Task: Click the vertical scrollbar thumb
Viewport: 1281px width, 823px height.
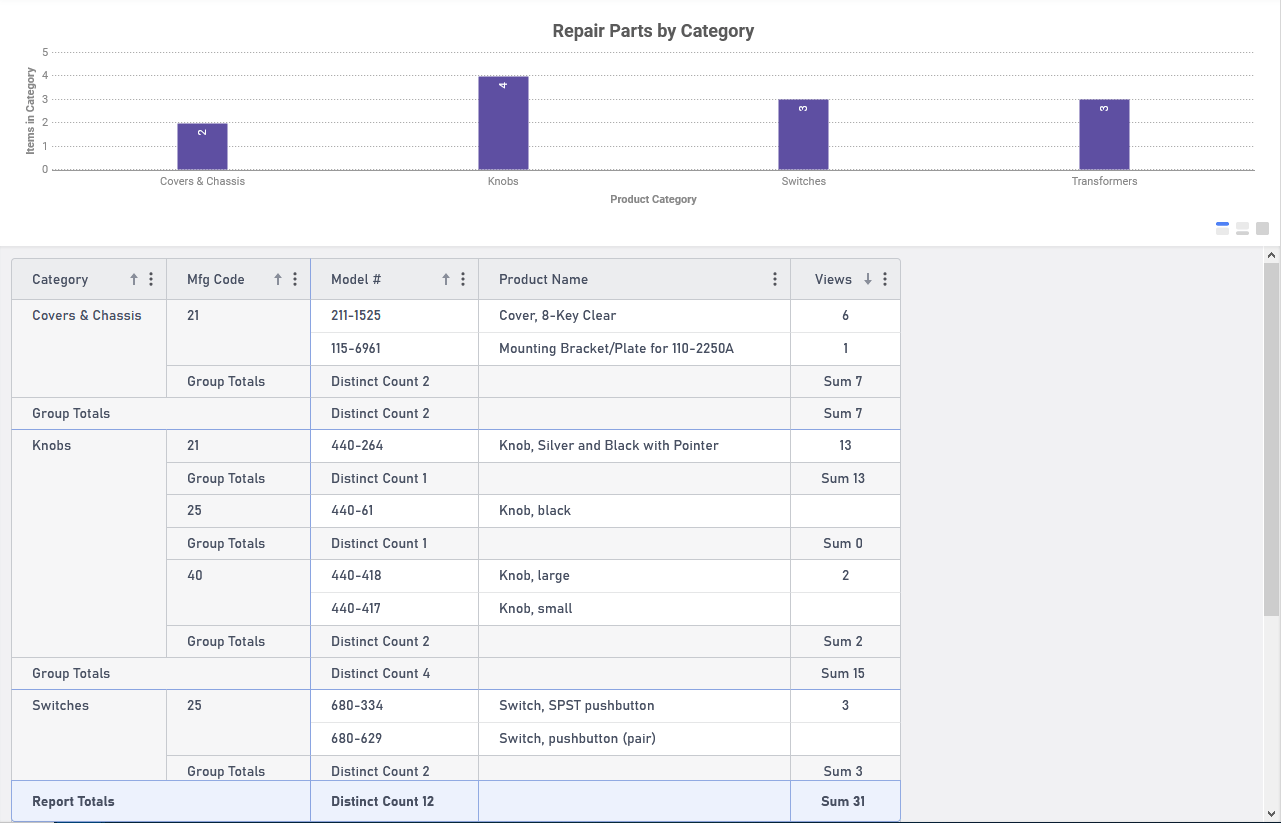Action: click(x=1271, y=439)
